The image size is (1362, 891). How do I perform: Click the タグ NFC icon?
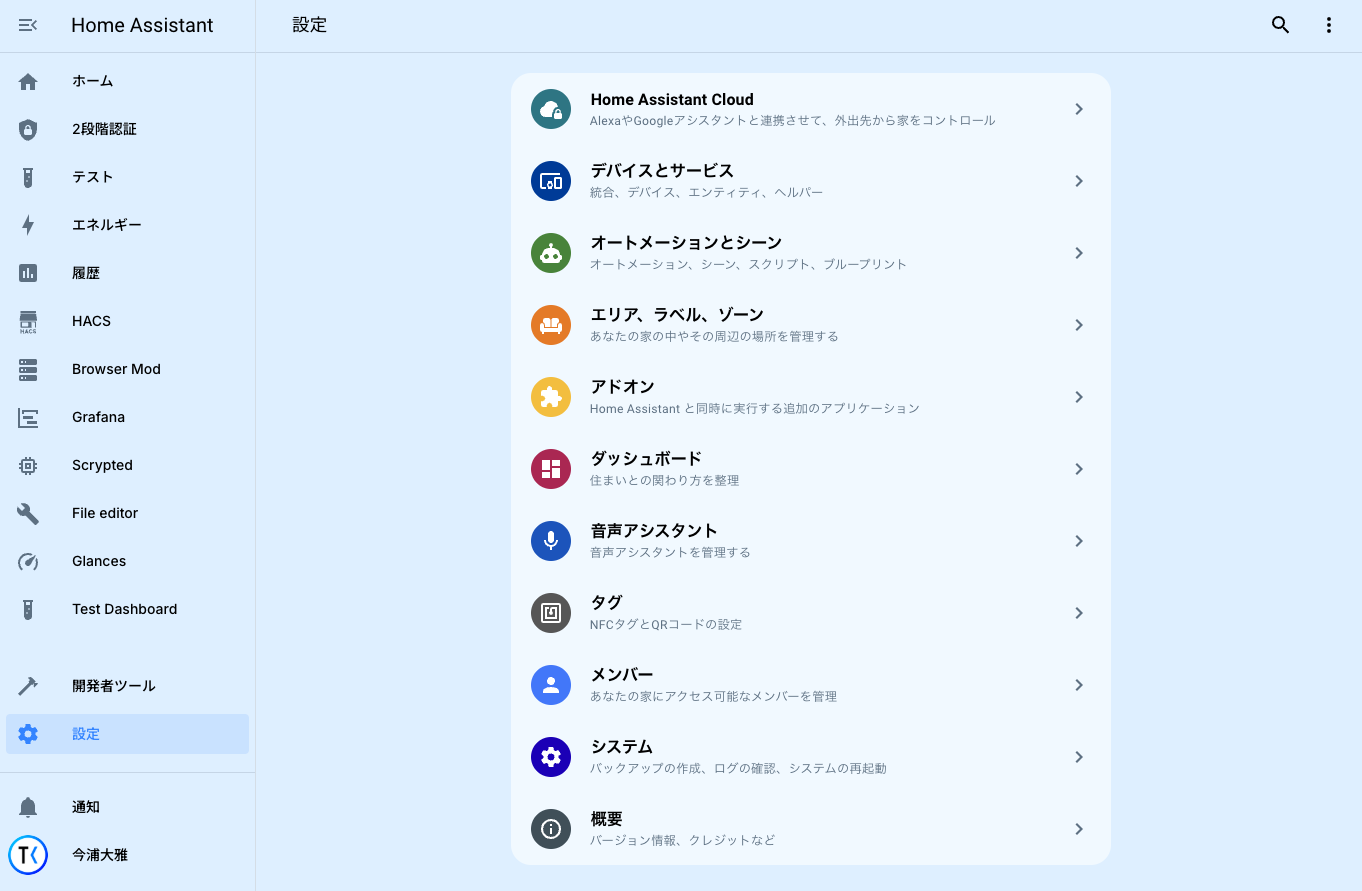click(551, 613)
